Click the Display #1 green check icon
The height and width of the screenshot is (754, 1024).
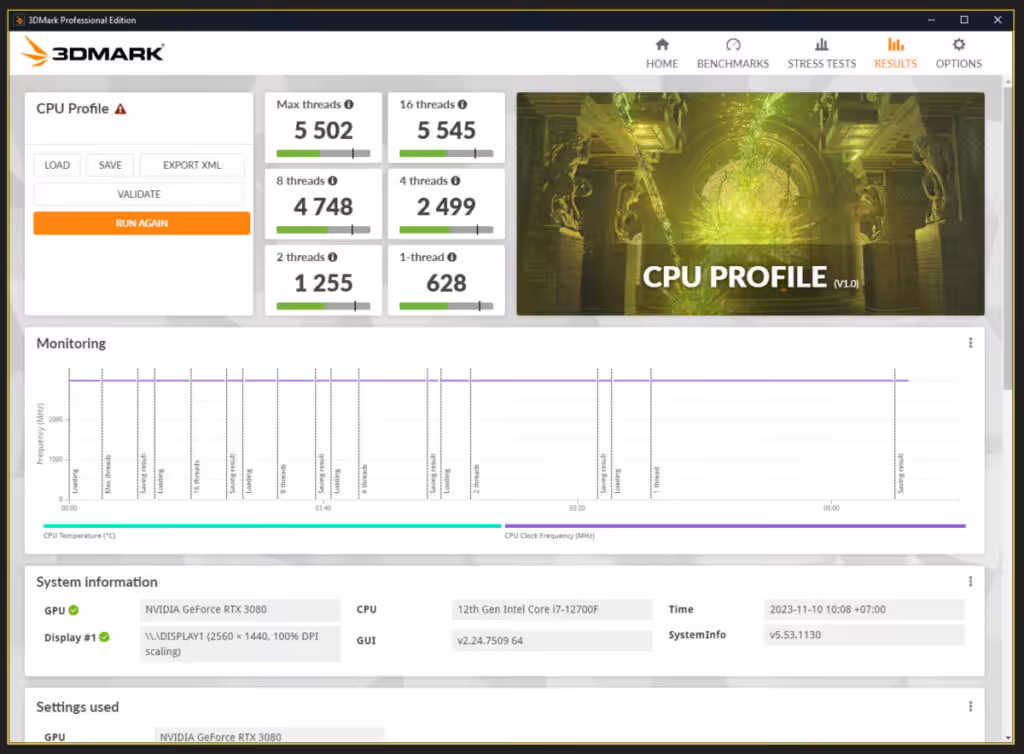(104, 637)
